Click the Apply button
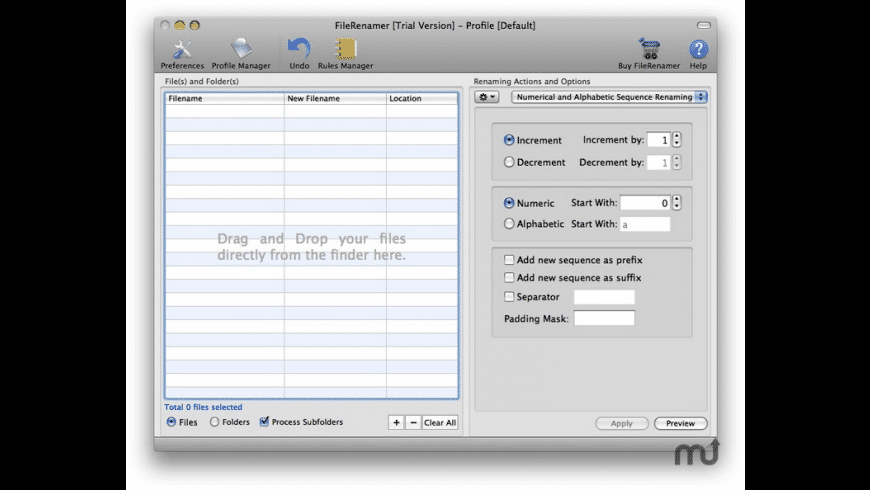The height and width of the screenshot is (490, 870). (x=621, y=423)
